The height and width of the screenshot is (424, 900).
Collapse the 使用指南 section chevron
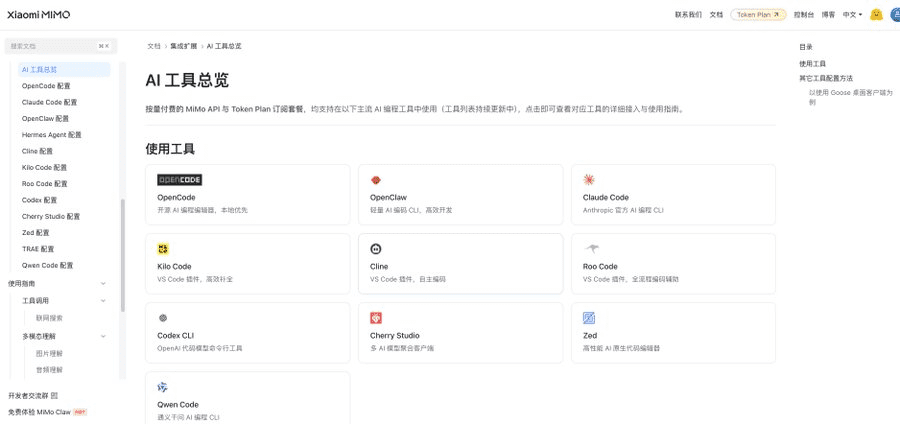tap(103, 283)
